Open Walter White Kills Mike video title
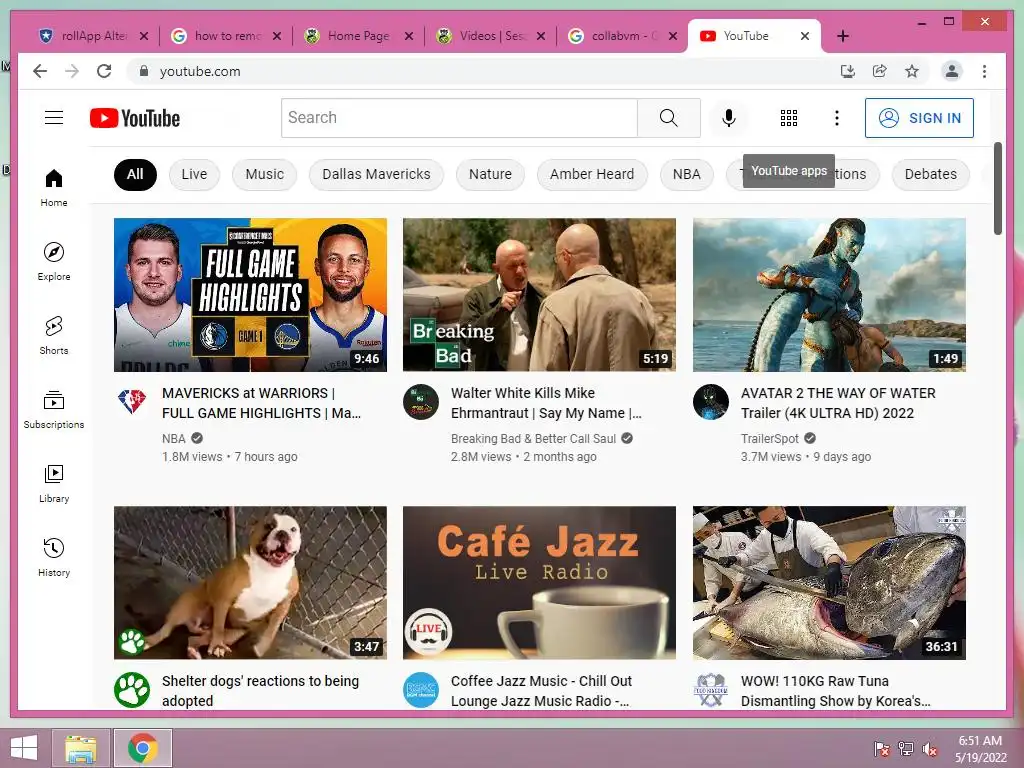1024x768 pixels. (546, 403)
